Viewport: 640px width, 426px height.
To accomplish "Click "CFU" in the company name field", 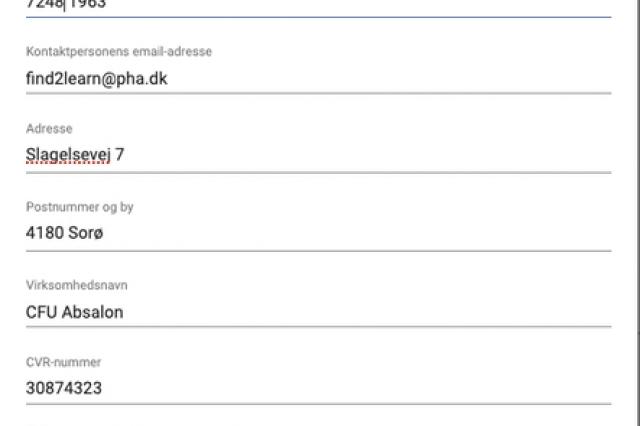I will [42, 312].
